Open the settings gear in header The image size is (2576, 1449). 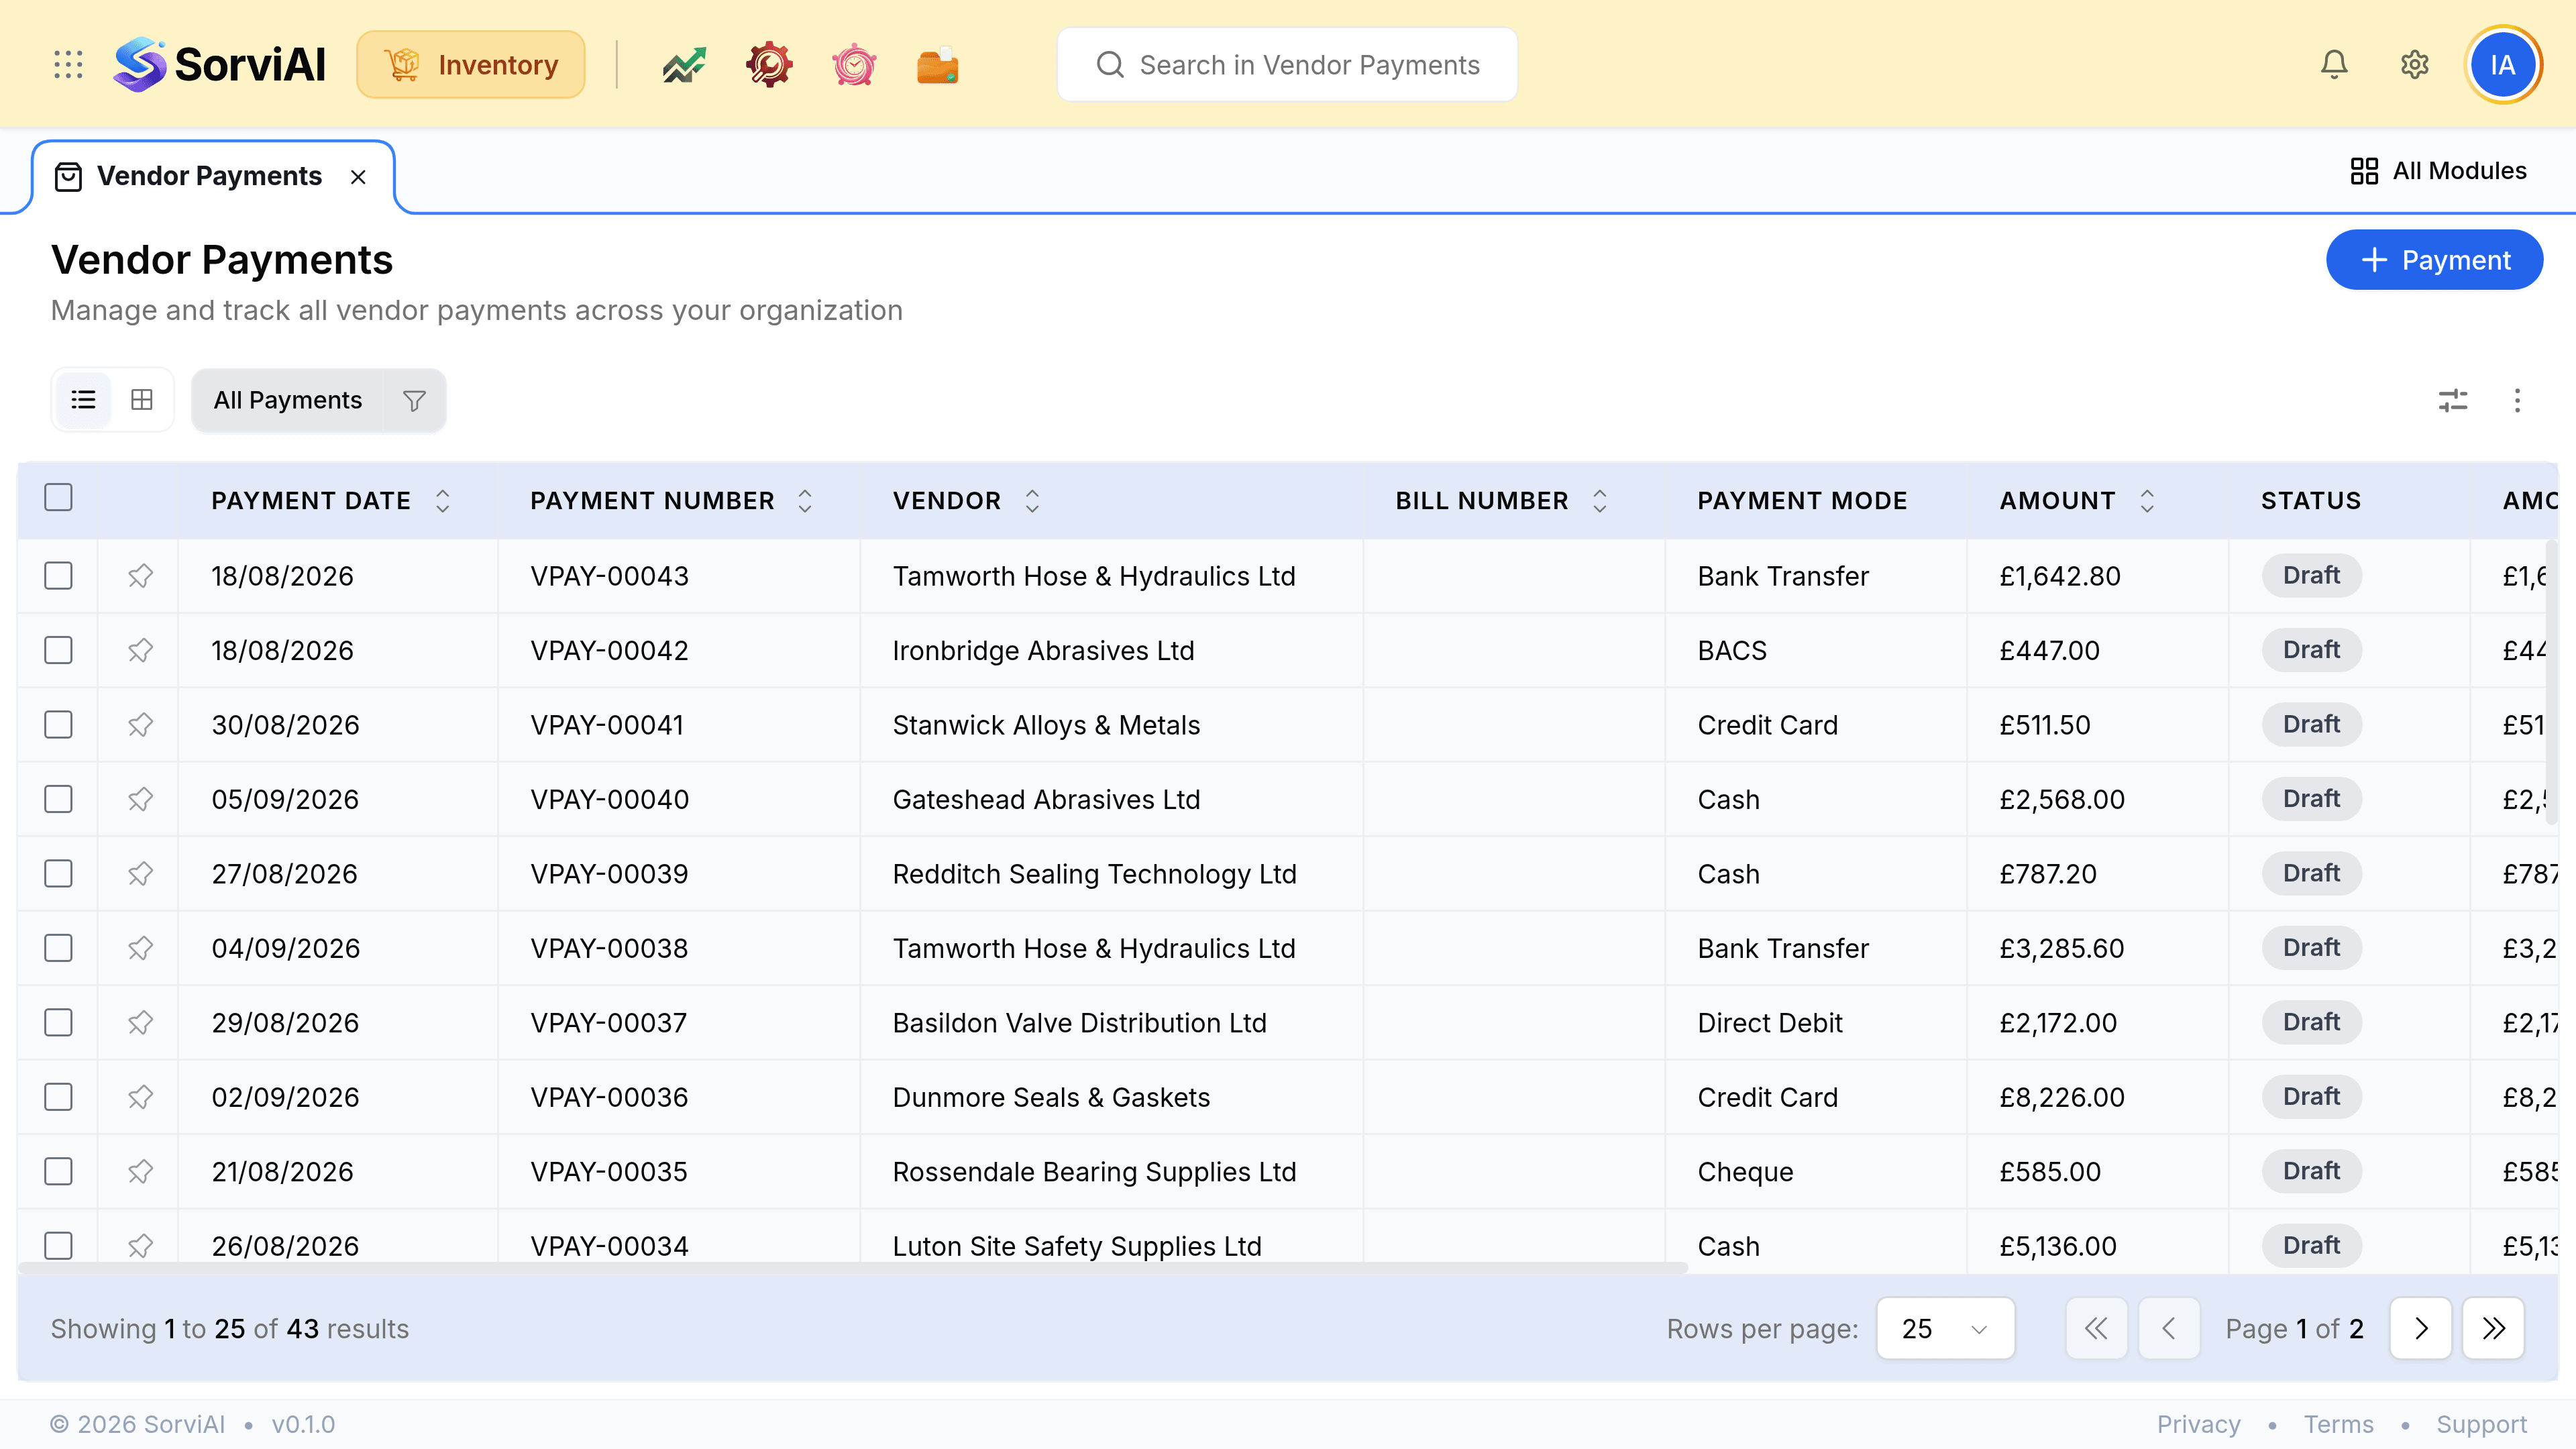[x=2415, y=65]
